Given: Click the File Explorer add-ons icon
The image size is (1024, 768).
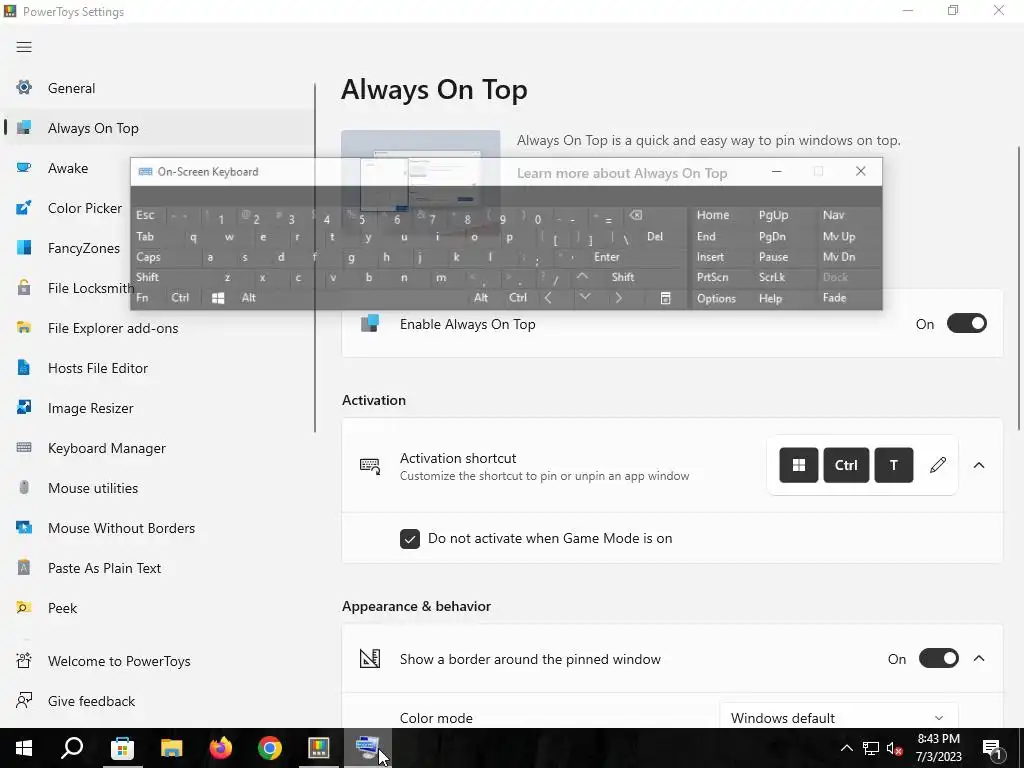Looking at the screenshot, I should pos(24,328).
